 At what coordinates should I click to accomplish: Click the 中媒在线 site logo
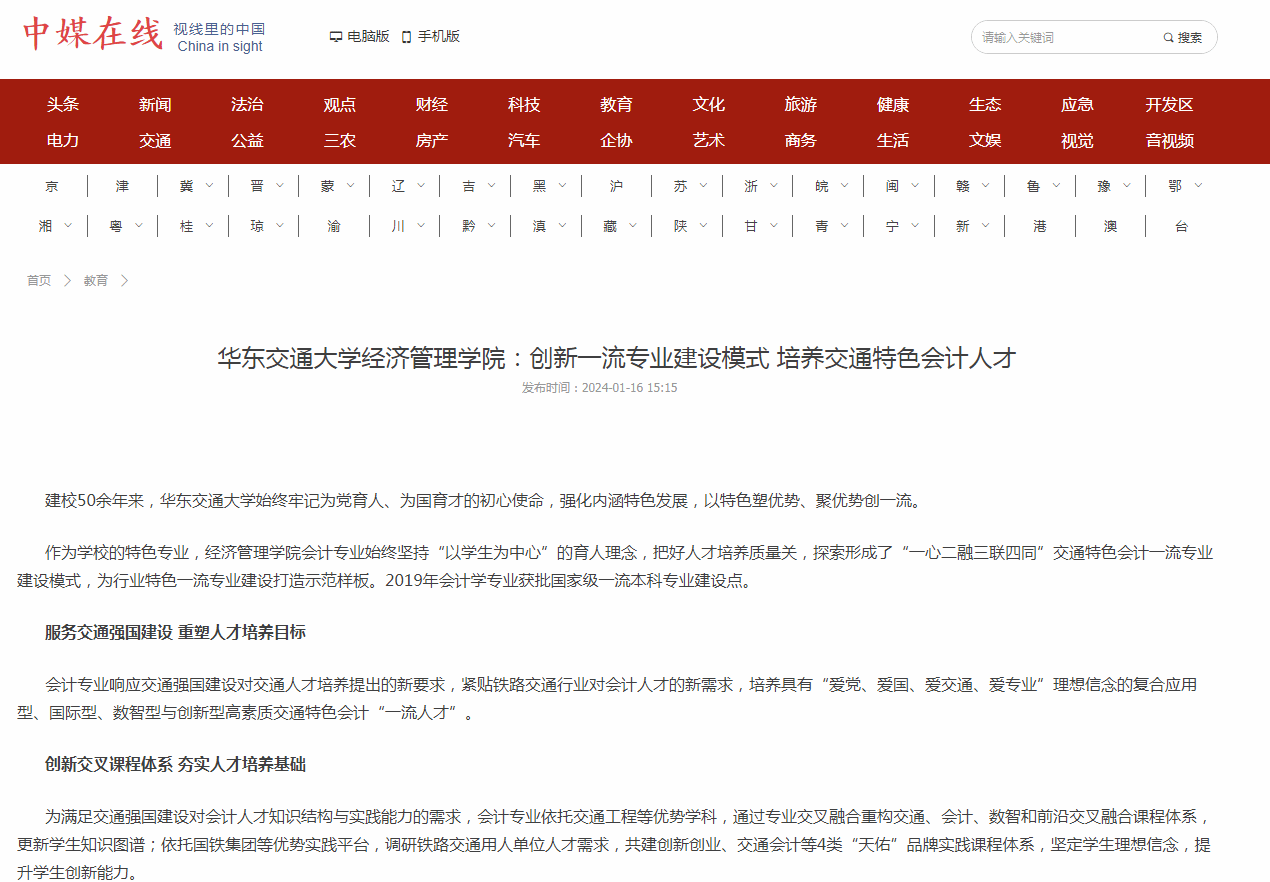92,34
